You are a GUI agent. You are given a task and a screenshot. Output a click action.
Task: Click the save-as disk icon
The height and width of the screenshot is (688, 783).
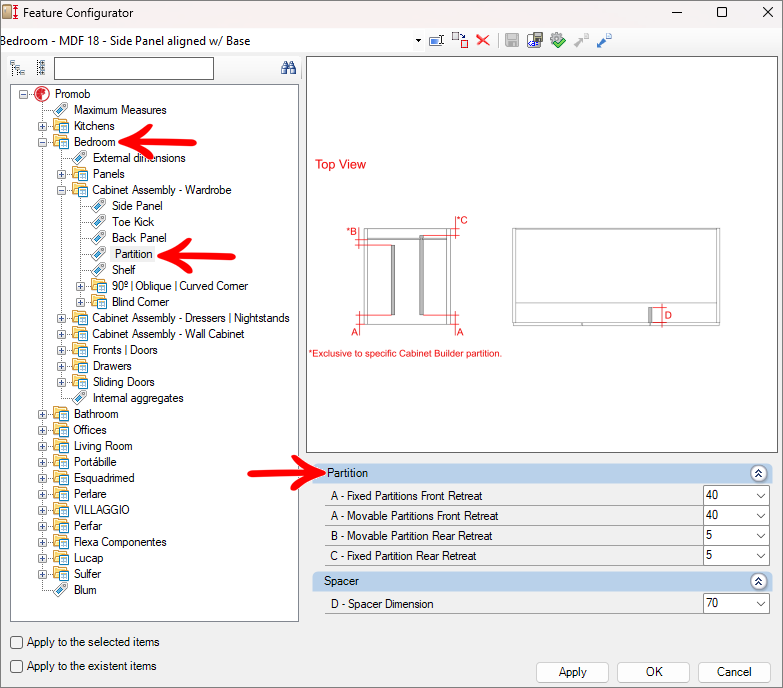point(535,41)
